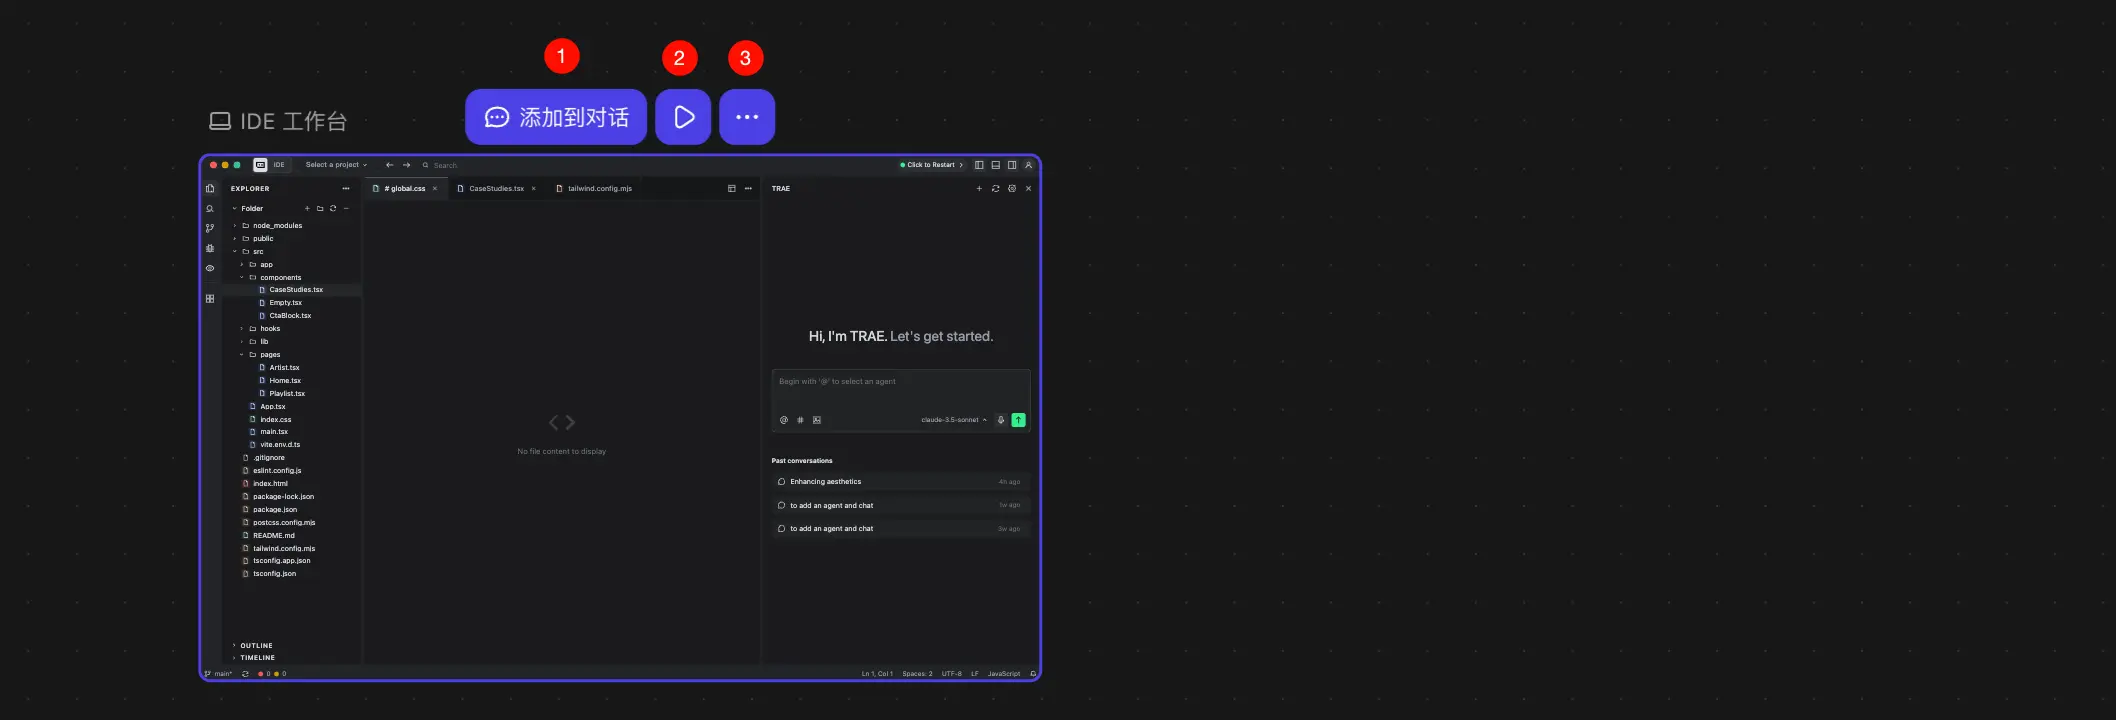Open the eye preview icon in the activity bar
Viewport: 2116px width, 720px height.
tap(210, 268)
